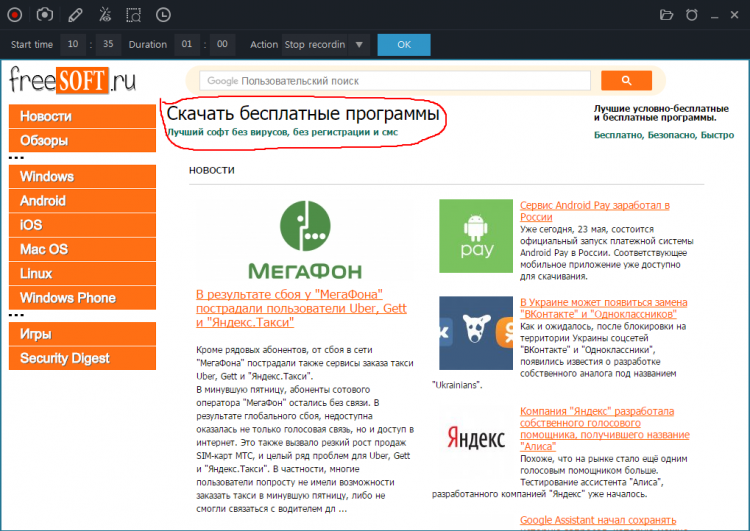Screen dimensions: 750x531
Task: Click the freeSOFT.ru logo
Action: tap(73, 80)
